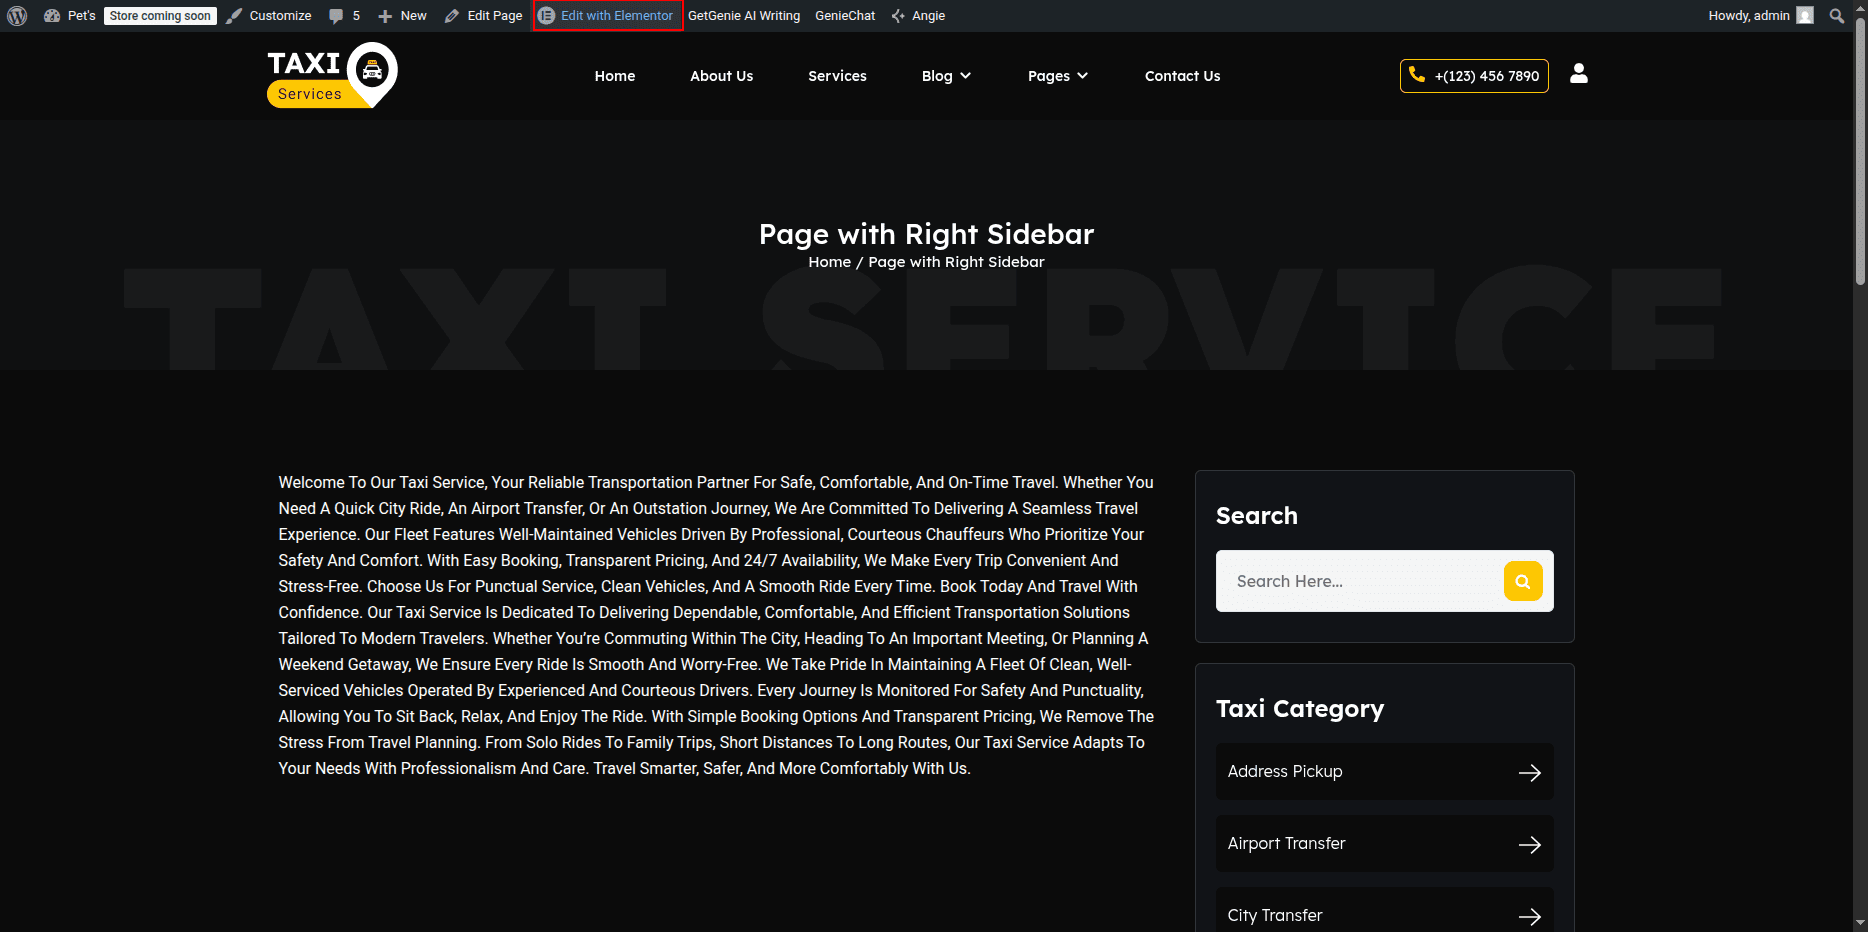Image resolution: width=1868 pixels, height=932 pixels.
Task: Click the Store coming soon badge
Action: pos(160,16)
